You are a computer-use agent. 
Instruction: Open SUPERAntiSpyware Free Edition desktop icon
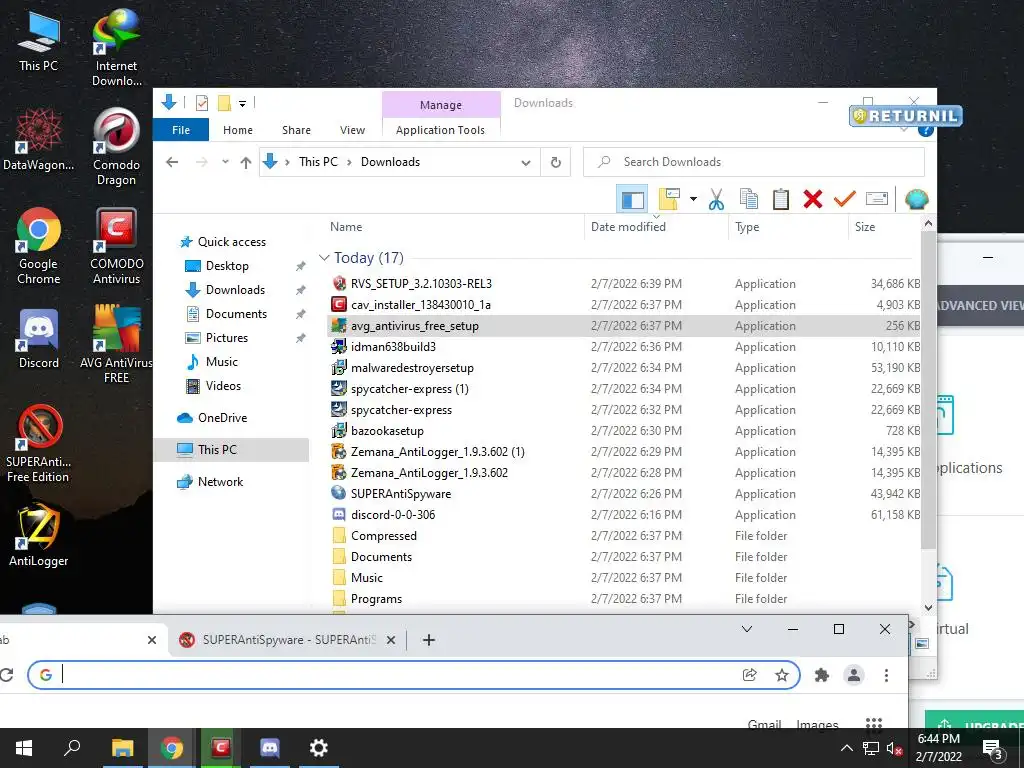point(39,444)
